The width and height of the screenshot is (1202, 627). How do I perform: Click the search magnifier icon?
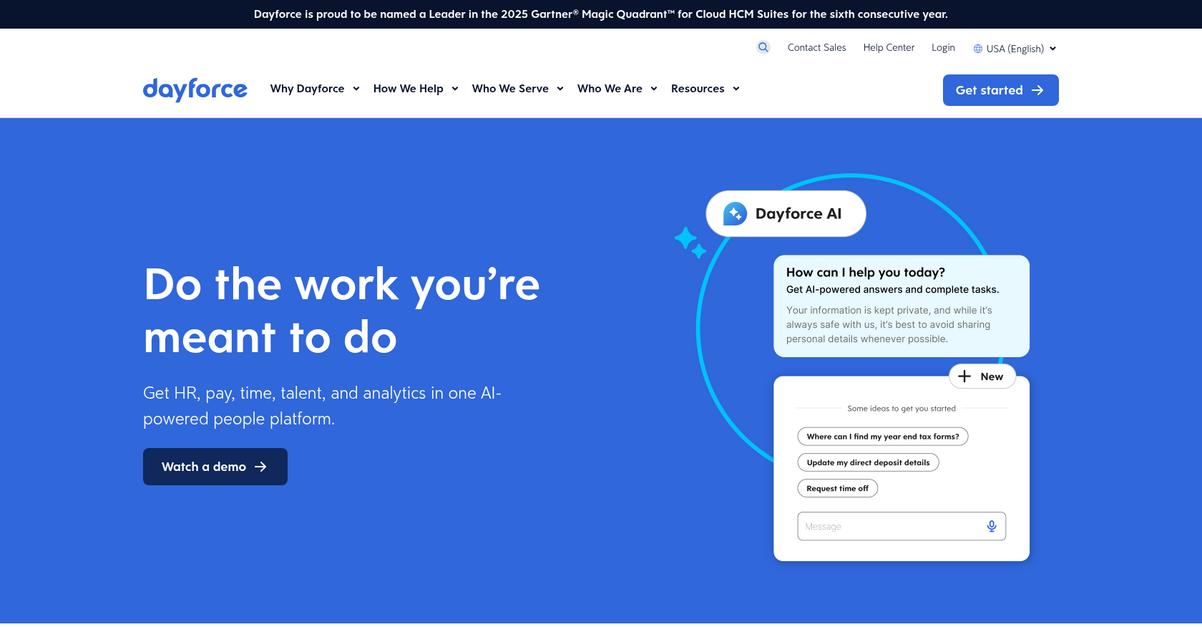[763, 46]
